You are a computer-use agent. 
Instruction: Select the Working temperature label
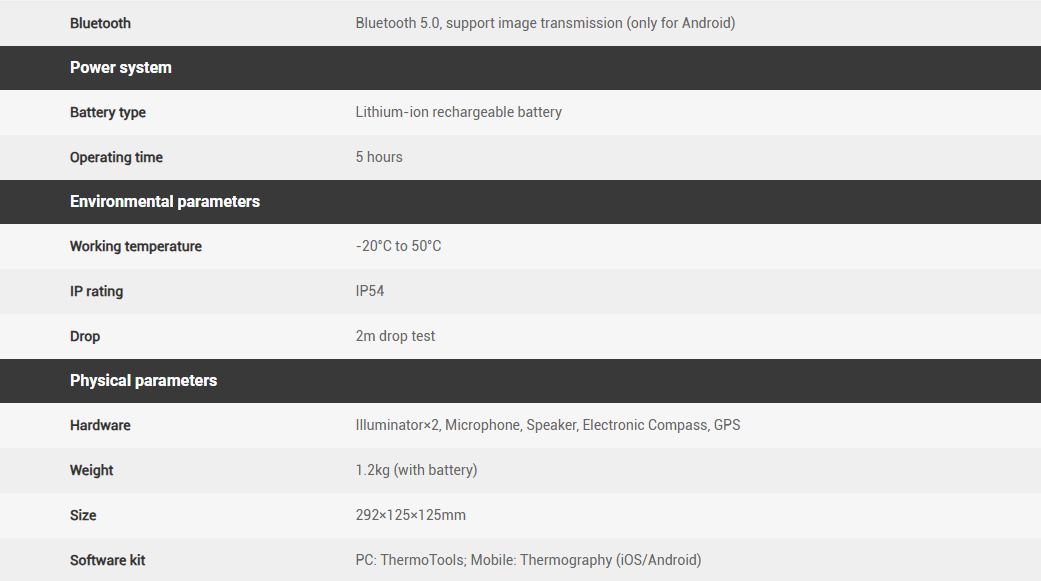[x=136, y=247]
